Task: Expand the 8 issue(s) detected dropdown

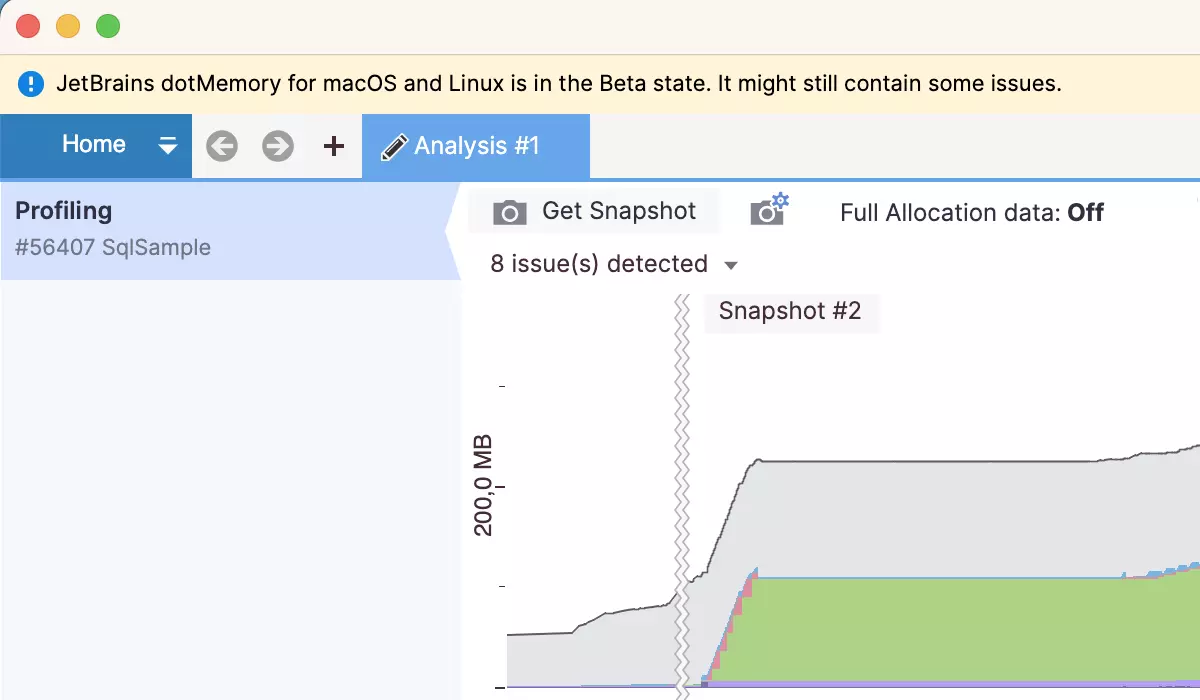Action: 614,265
